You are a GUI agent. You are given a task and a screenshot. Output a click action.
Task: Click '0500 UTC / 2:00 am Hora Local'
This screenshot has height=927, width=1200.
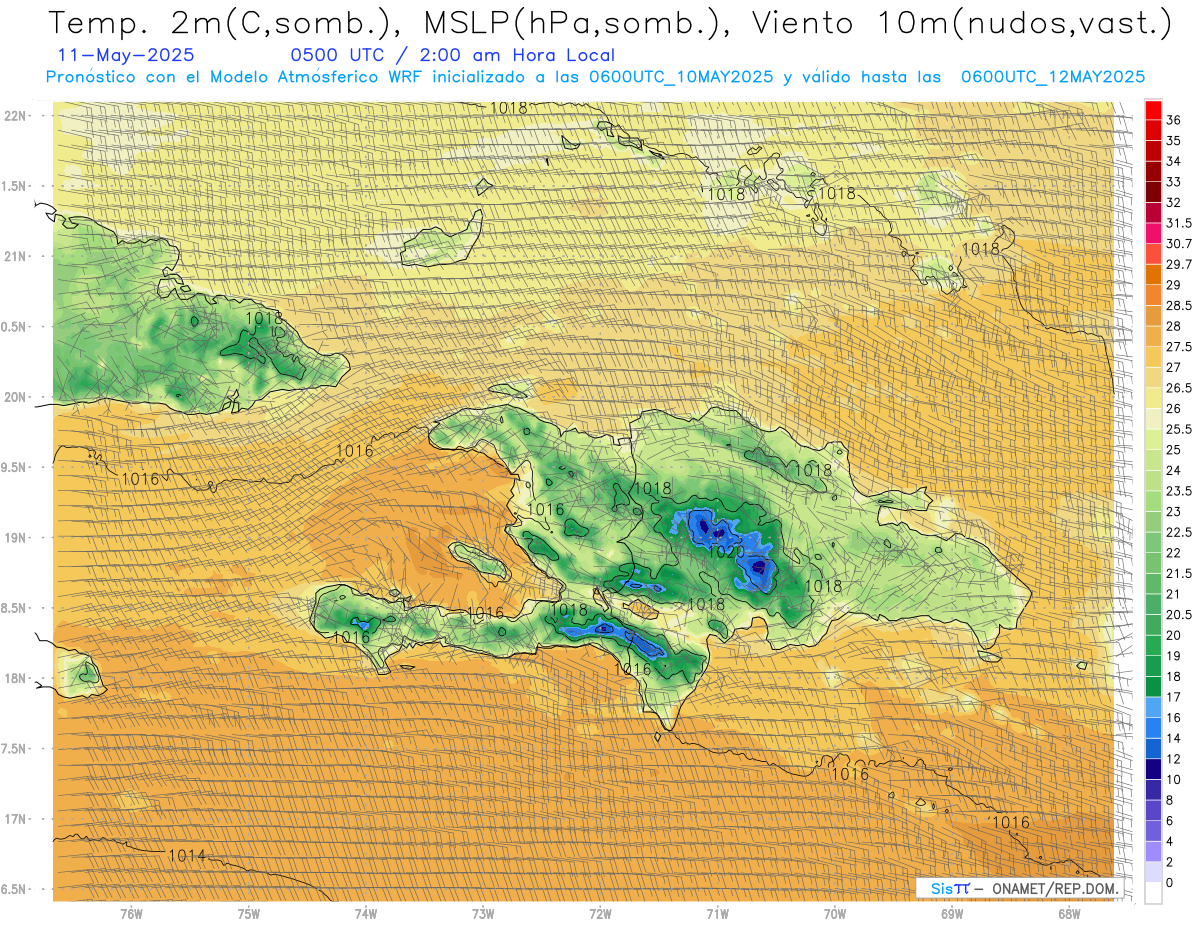452,55
